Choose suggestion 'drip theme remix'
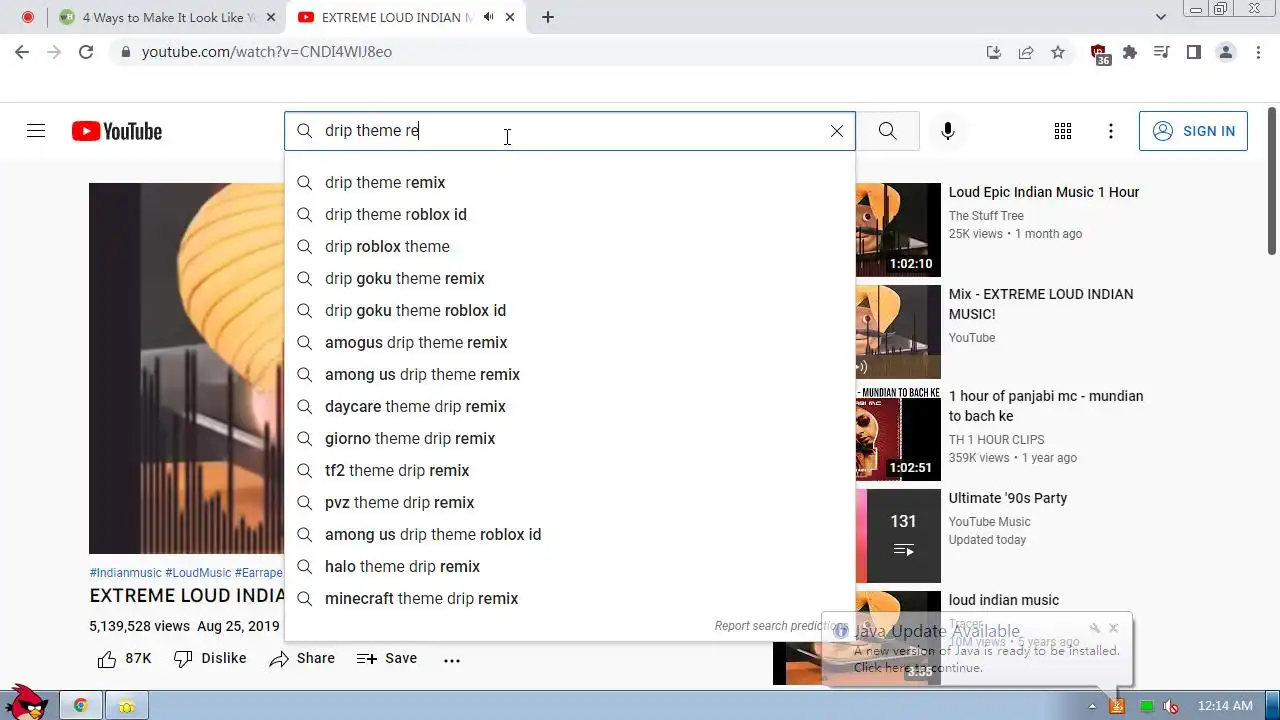Image resolution: width=1280 pixels, height=720 pixels. (x=570, y=182)
